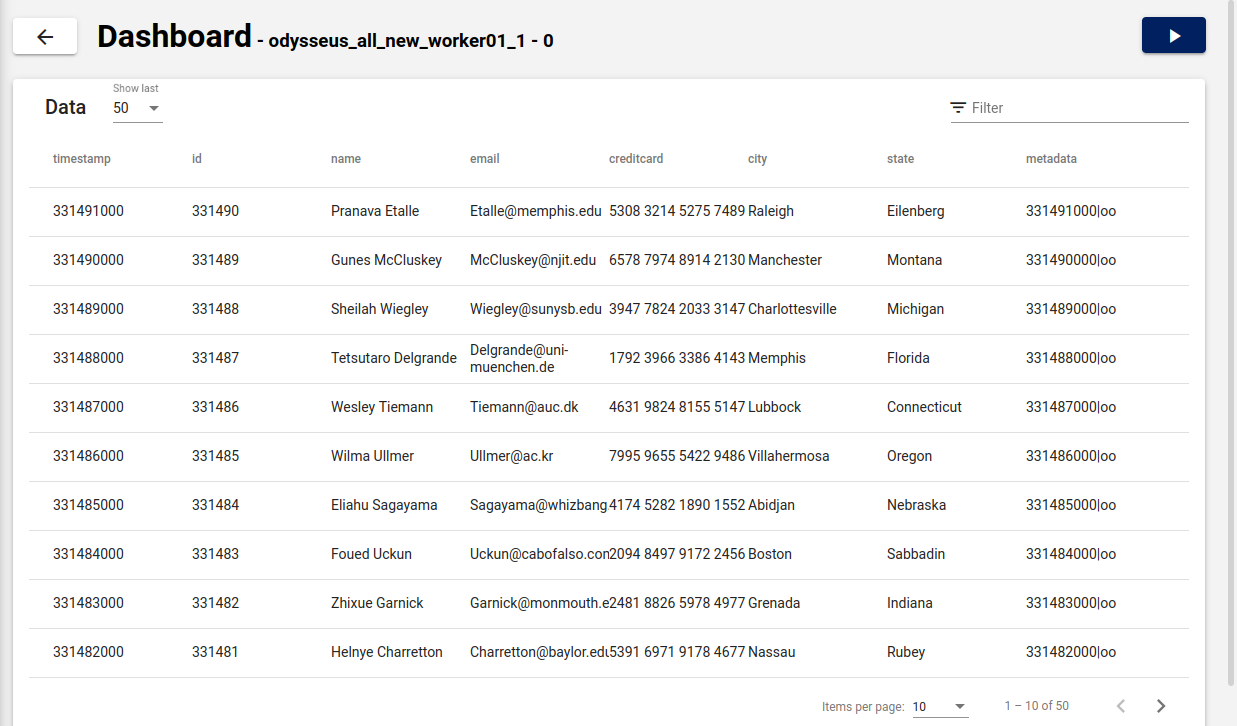The height and width of the screenshot is (726, 1237).
Task: Click the creditcard column header
Action: (636, 159)
